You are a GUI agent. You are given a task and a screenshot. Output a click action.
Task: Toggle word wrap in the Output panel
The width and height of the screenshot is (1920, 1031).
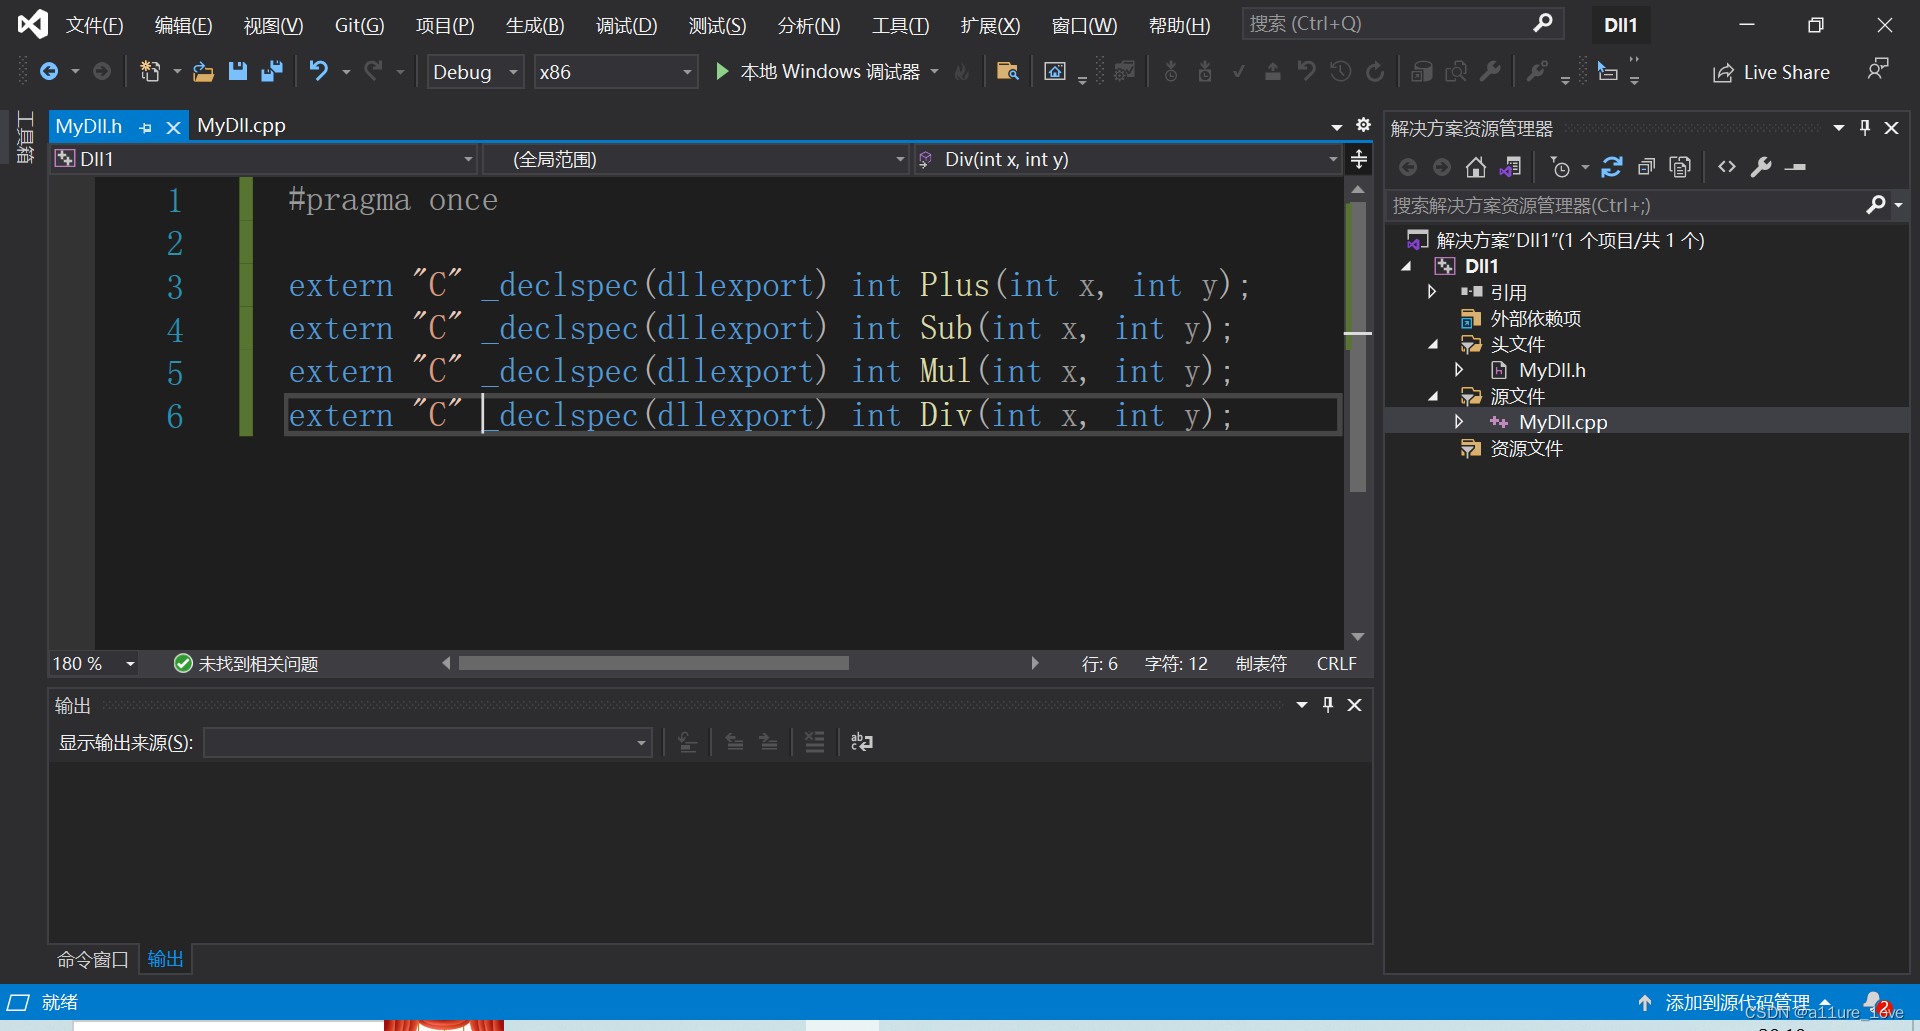[x=861, y=742]
